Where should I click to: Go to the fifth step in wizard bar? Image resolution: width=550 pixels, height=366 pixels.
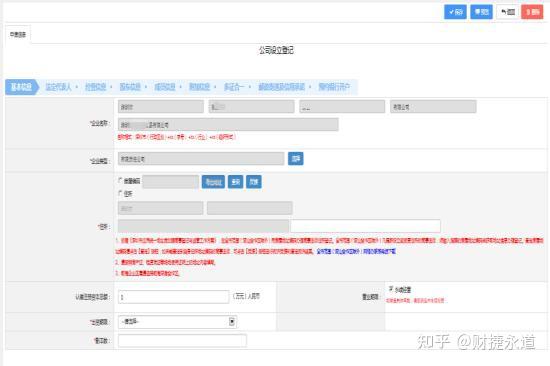(x=165, y=87)
